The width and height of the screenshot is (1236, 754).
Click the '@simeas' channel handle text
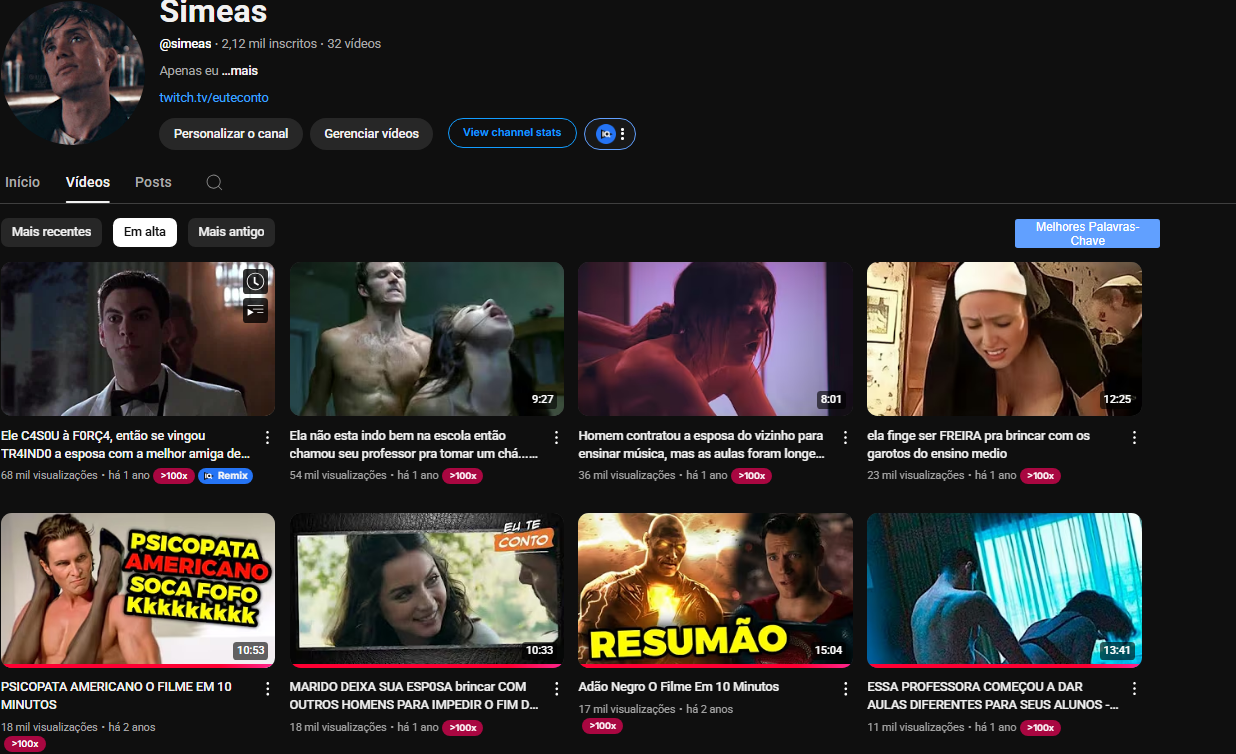point(185,44)
